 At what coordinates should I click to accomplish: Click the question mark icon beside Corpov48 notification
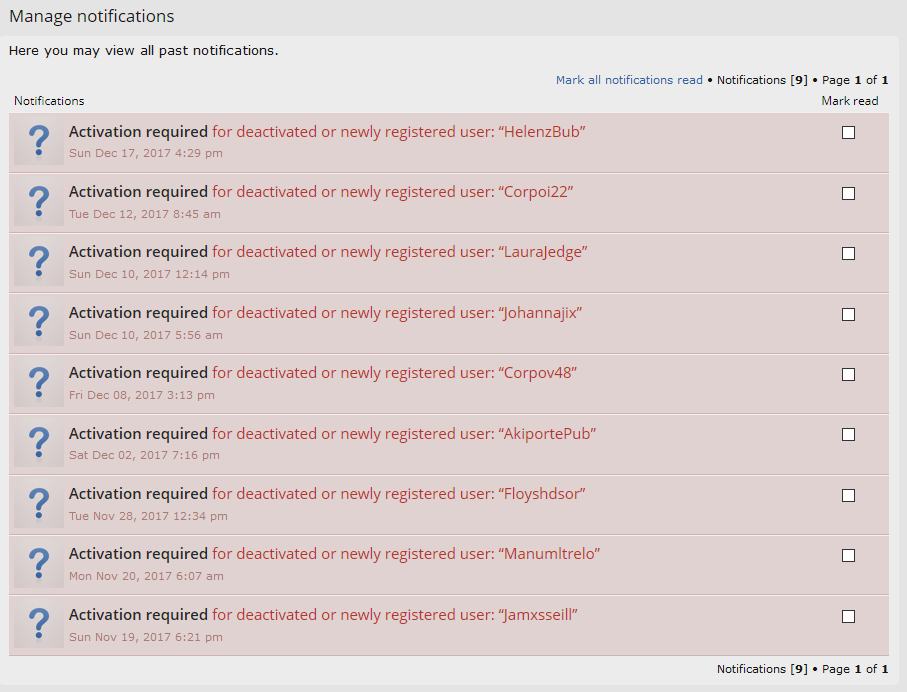point(39,383)
